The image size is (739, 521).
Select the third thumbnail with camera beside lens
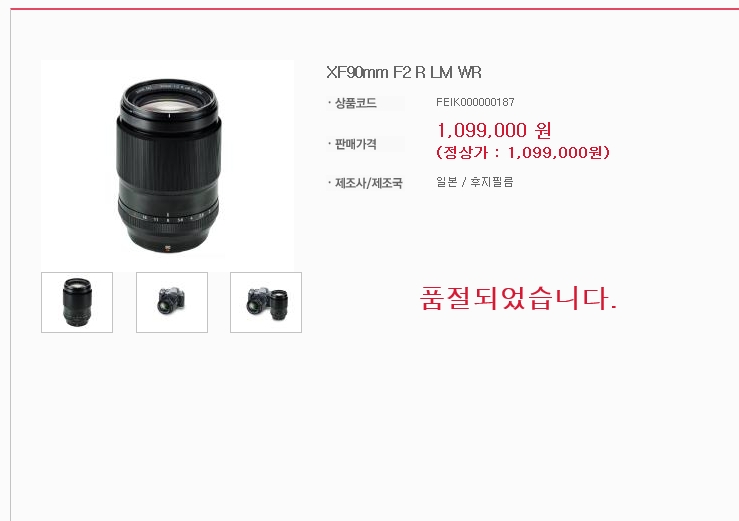[x=266, y=302]
